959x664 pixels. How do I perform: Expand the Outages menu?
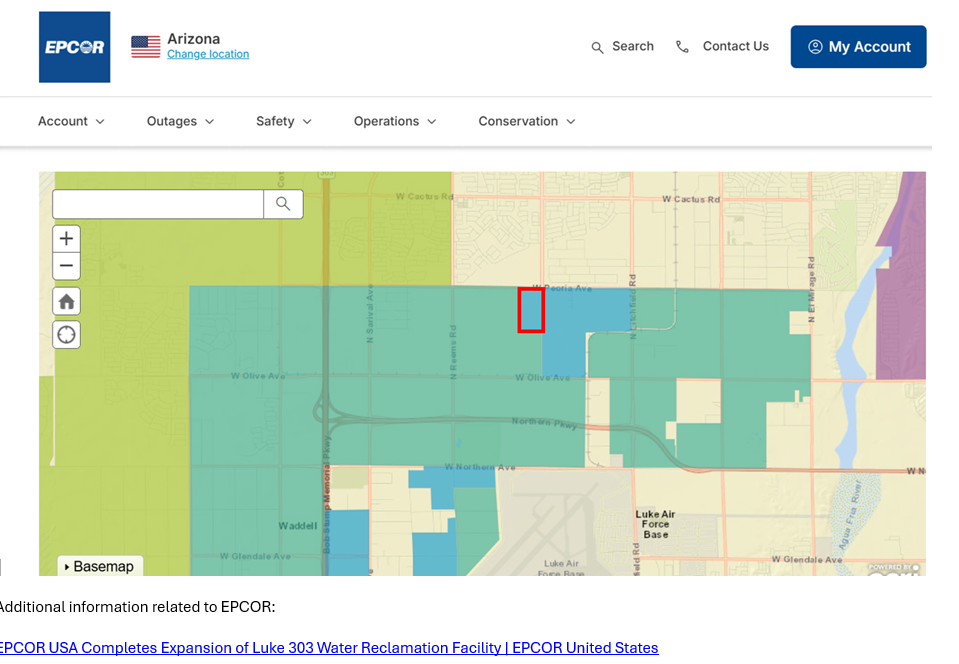180,121
